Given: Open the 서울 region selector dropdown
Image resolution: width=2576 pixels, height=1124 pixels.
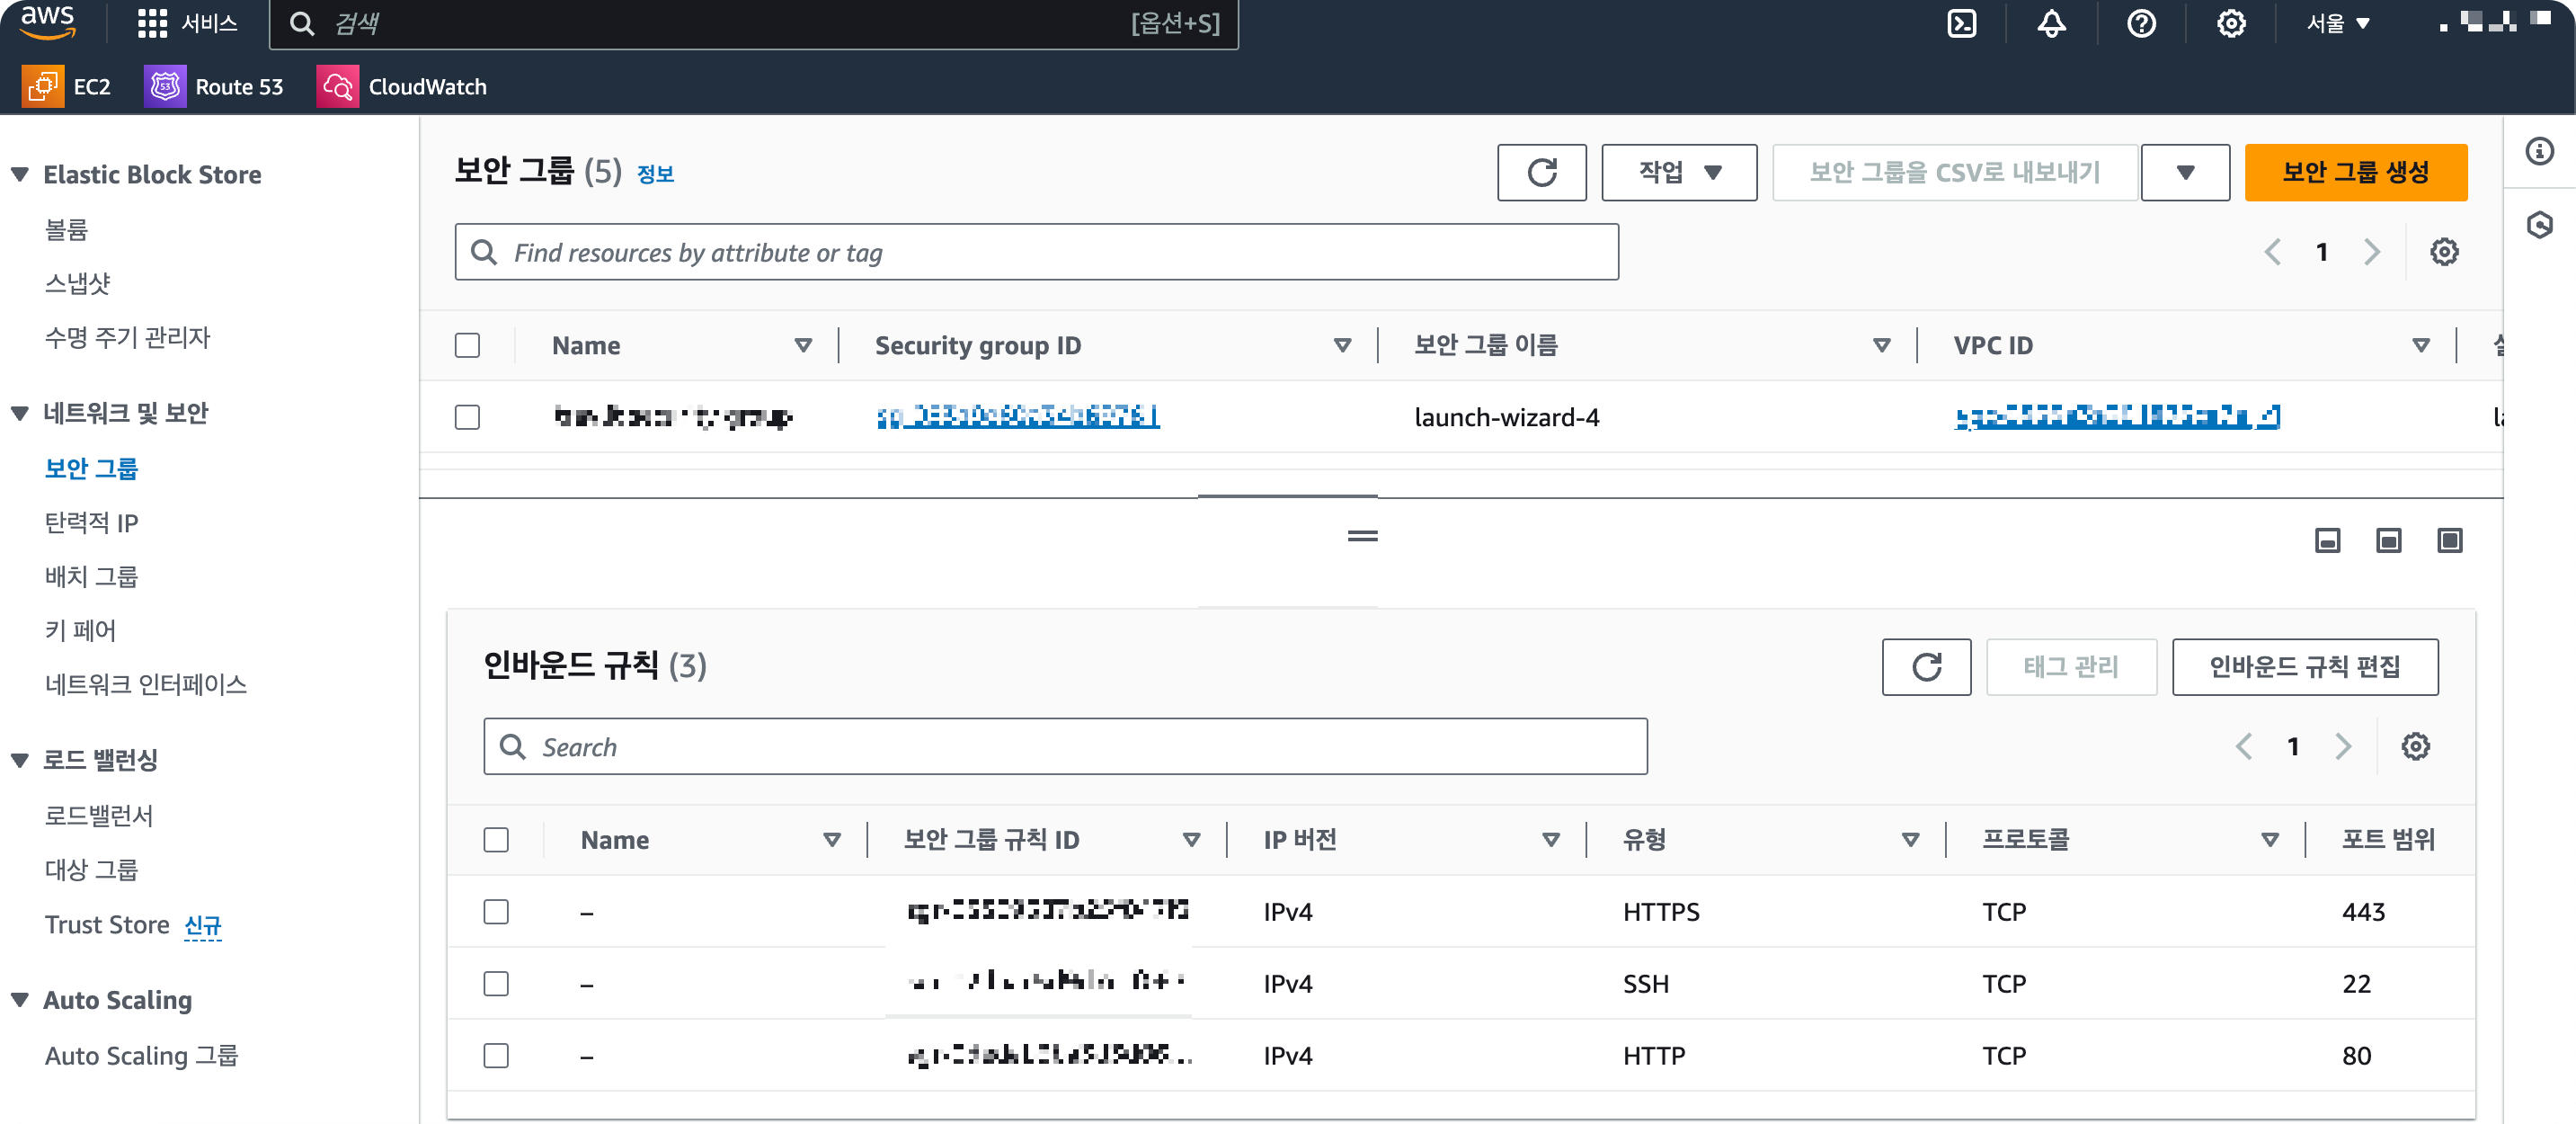Looking at the screenshot, I should [x=2337, y=23].
